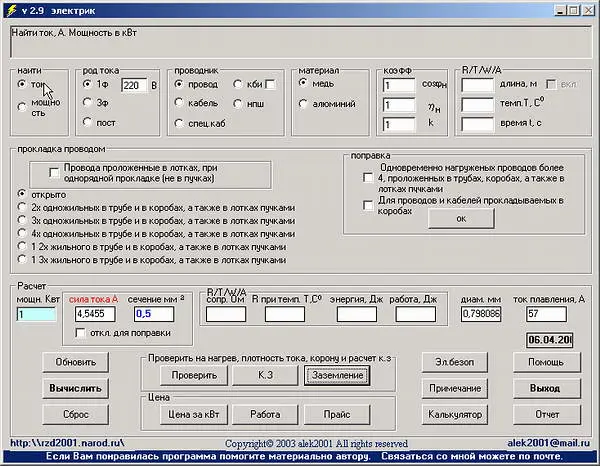Enable the 'кби' checkbox
This screenshot has height=466, width=600.
tap(269, 85)
